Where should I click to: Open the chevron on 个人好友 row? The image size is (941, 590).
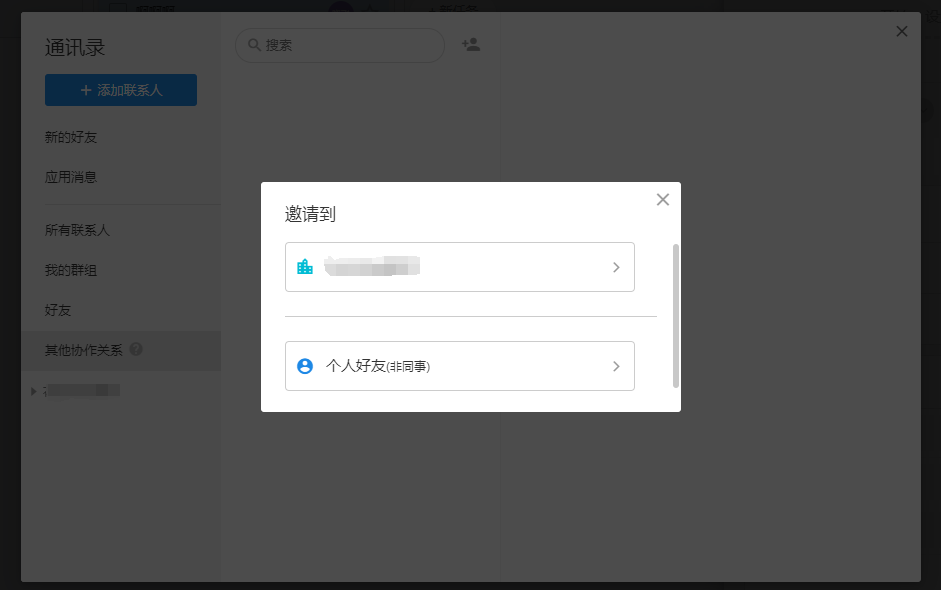[616, 366]
